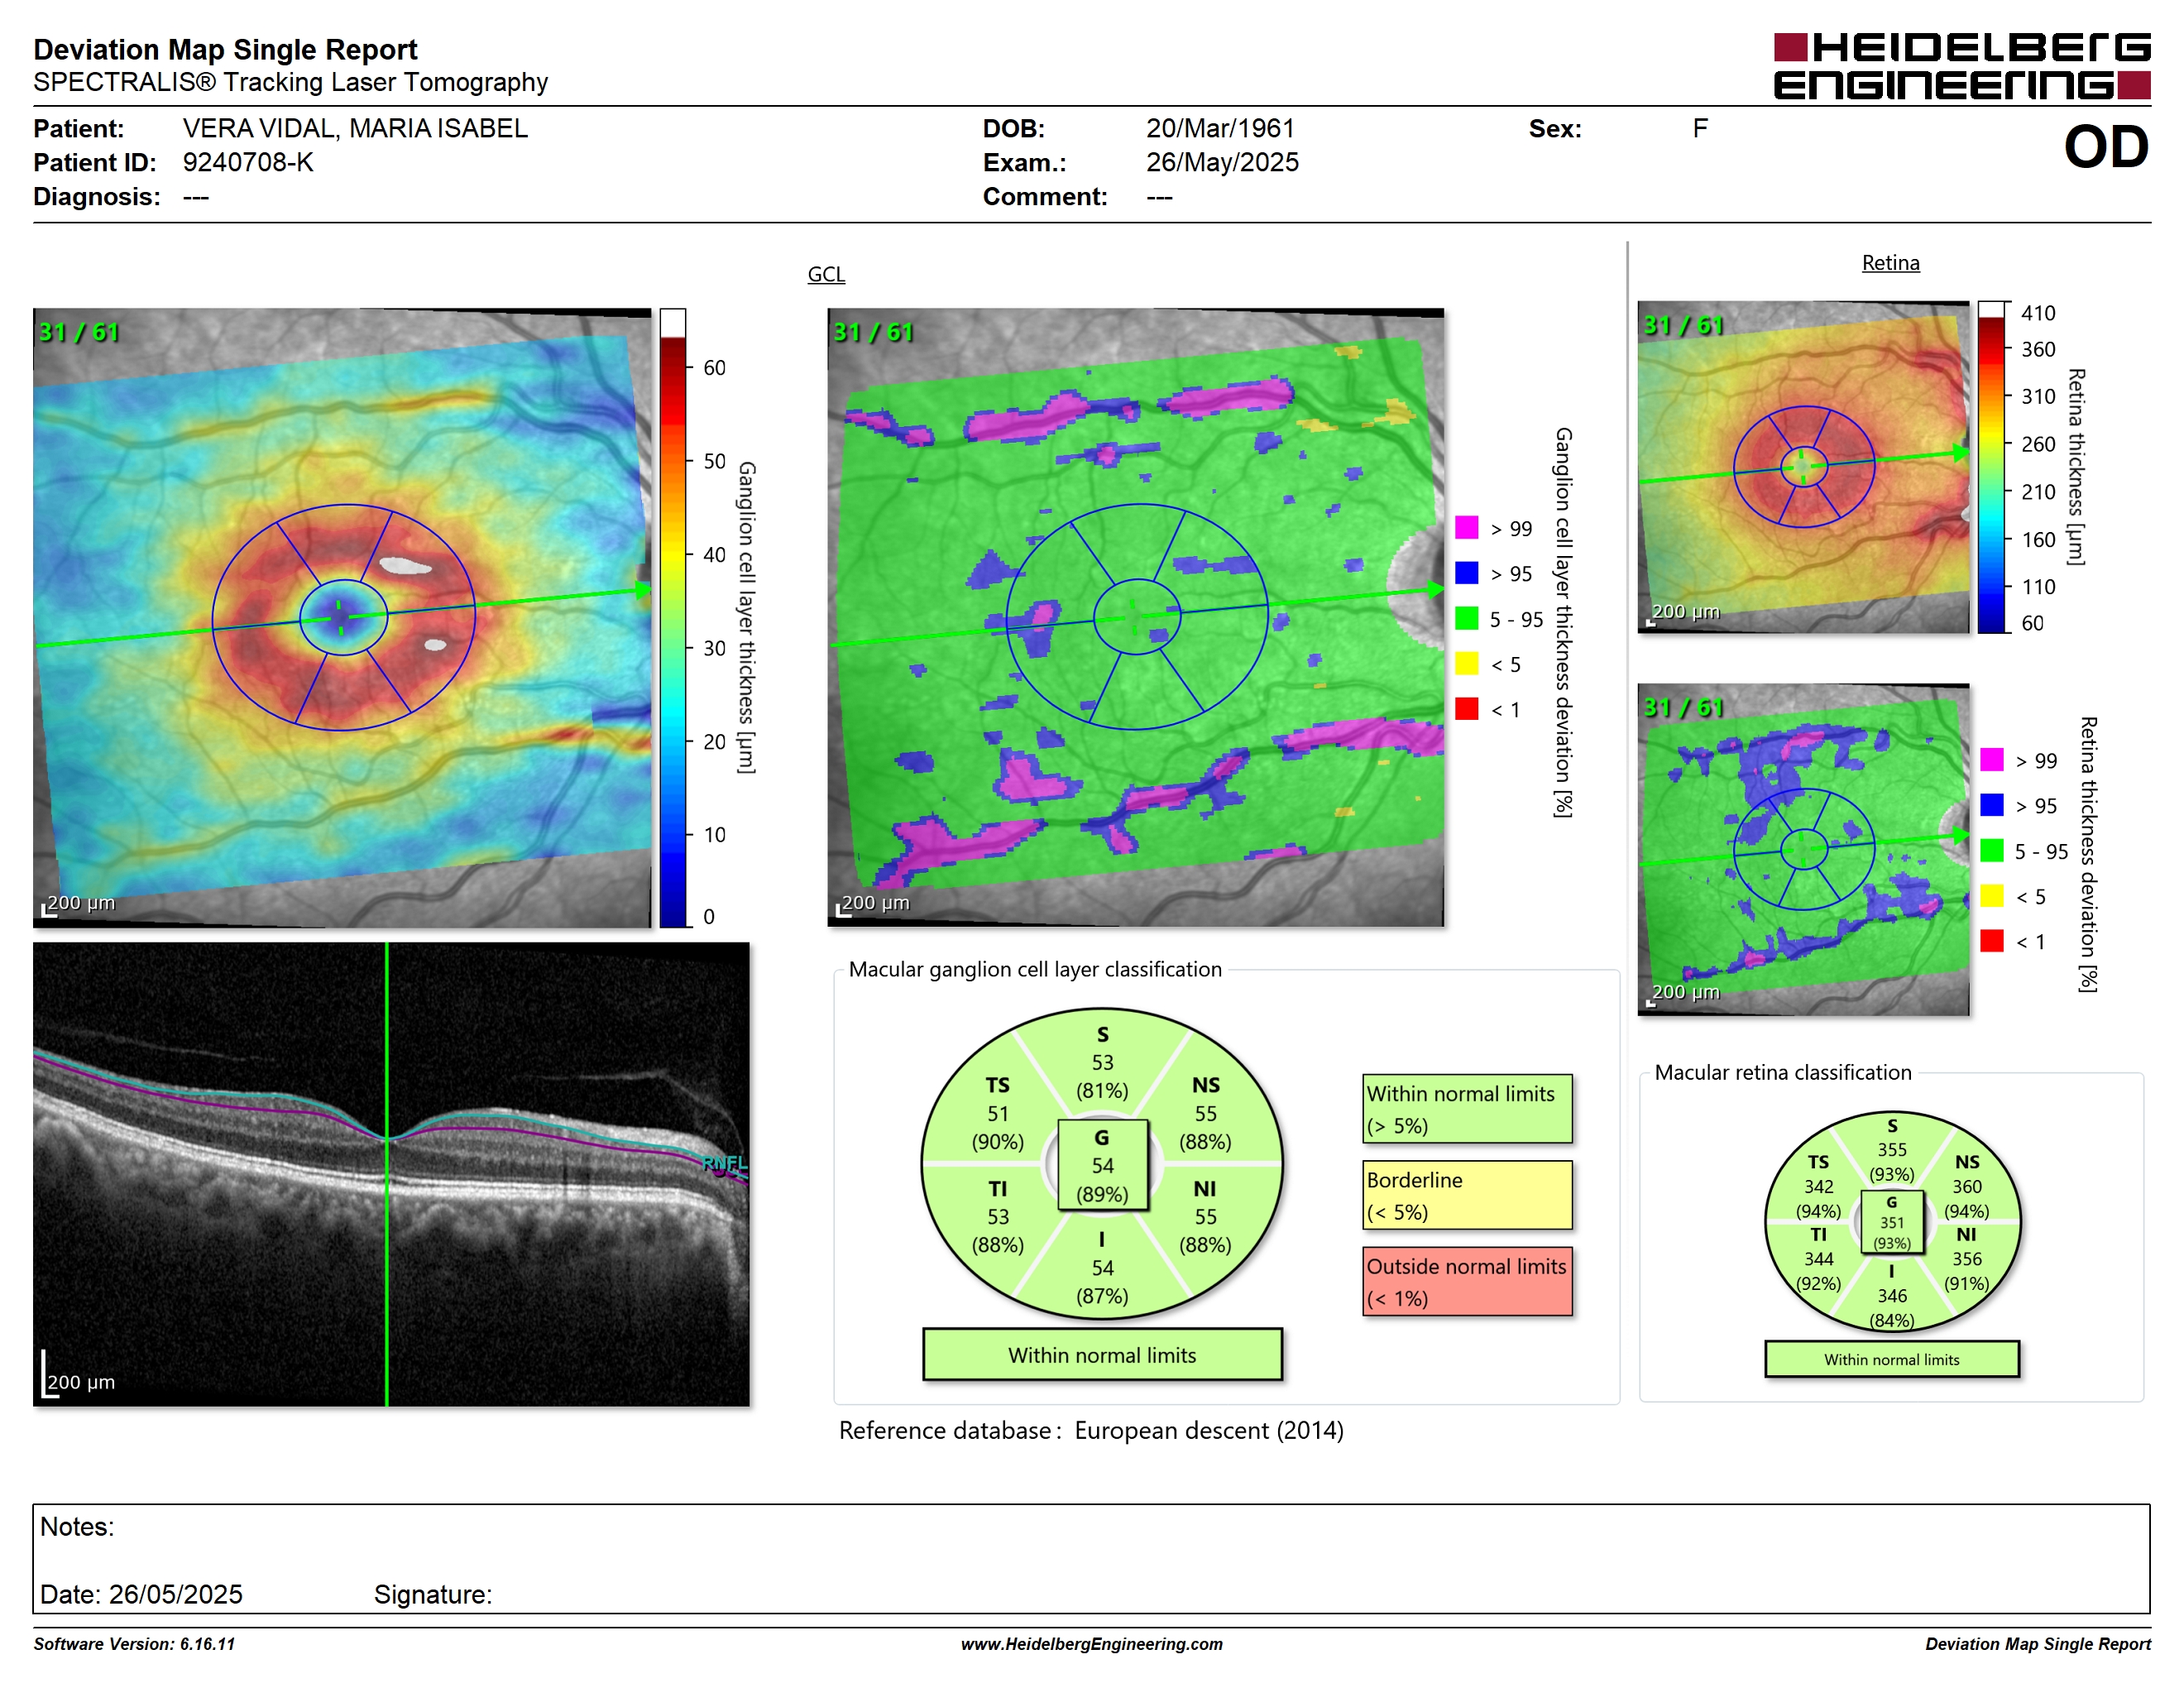Select retina sector NS with value 360
2184x1688 pixels.
point(1966,1186)
